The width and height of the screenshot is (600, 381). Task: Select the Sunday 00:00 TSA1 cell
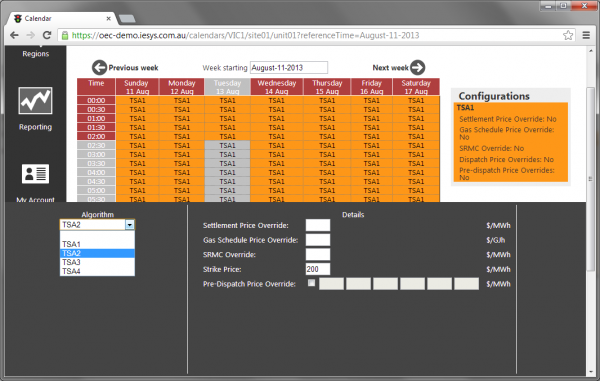[137, 101]
